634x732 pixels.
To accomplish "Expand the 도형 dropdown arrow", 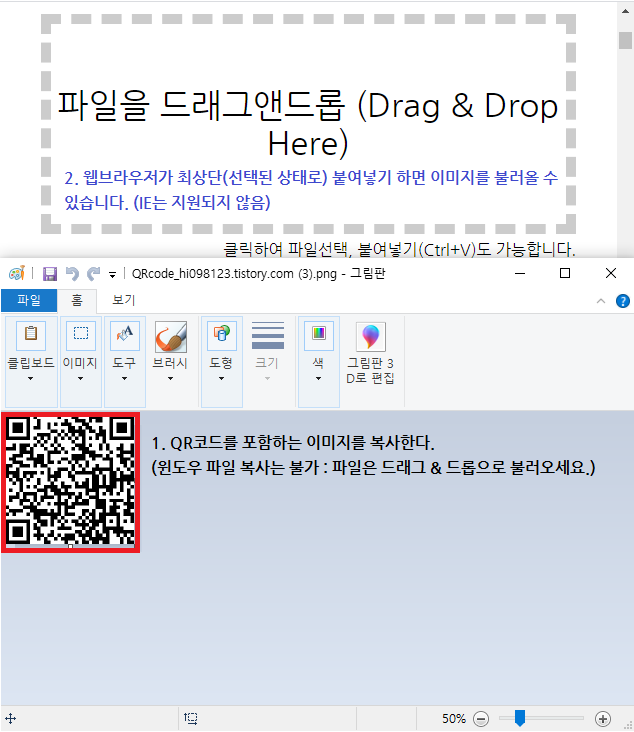I will click(x=221, y=379).
